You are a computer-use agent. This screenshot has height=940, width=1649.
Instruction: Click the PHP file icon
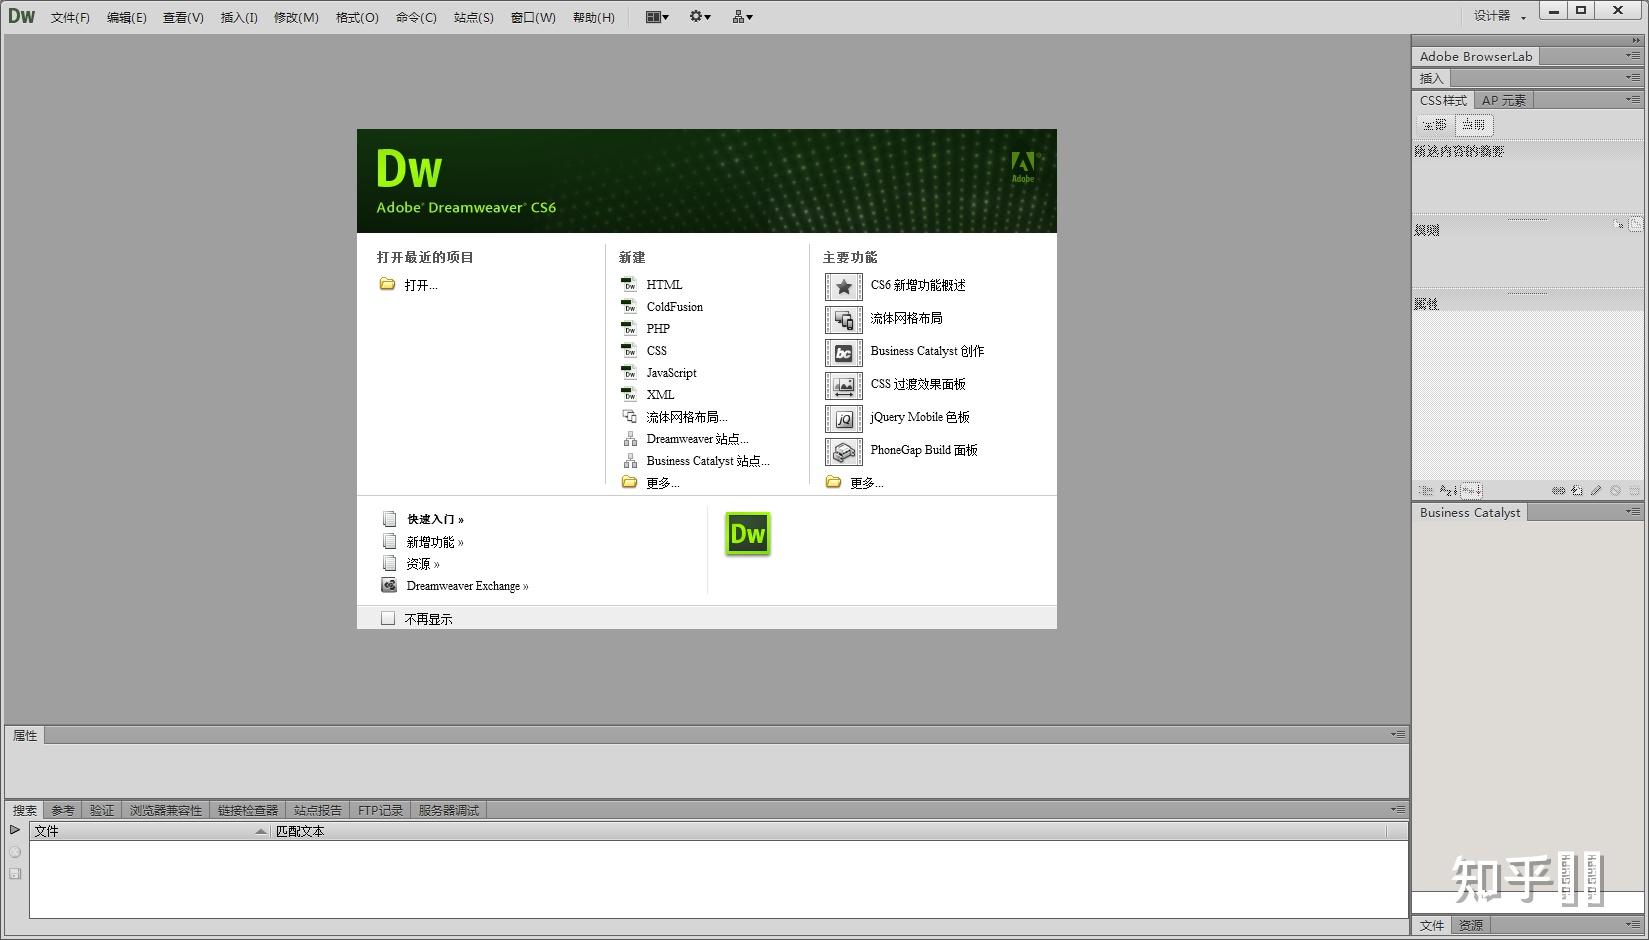(x=629, y=329)
